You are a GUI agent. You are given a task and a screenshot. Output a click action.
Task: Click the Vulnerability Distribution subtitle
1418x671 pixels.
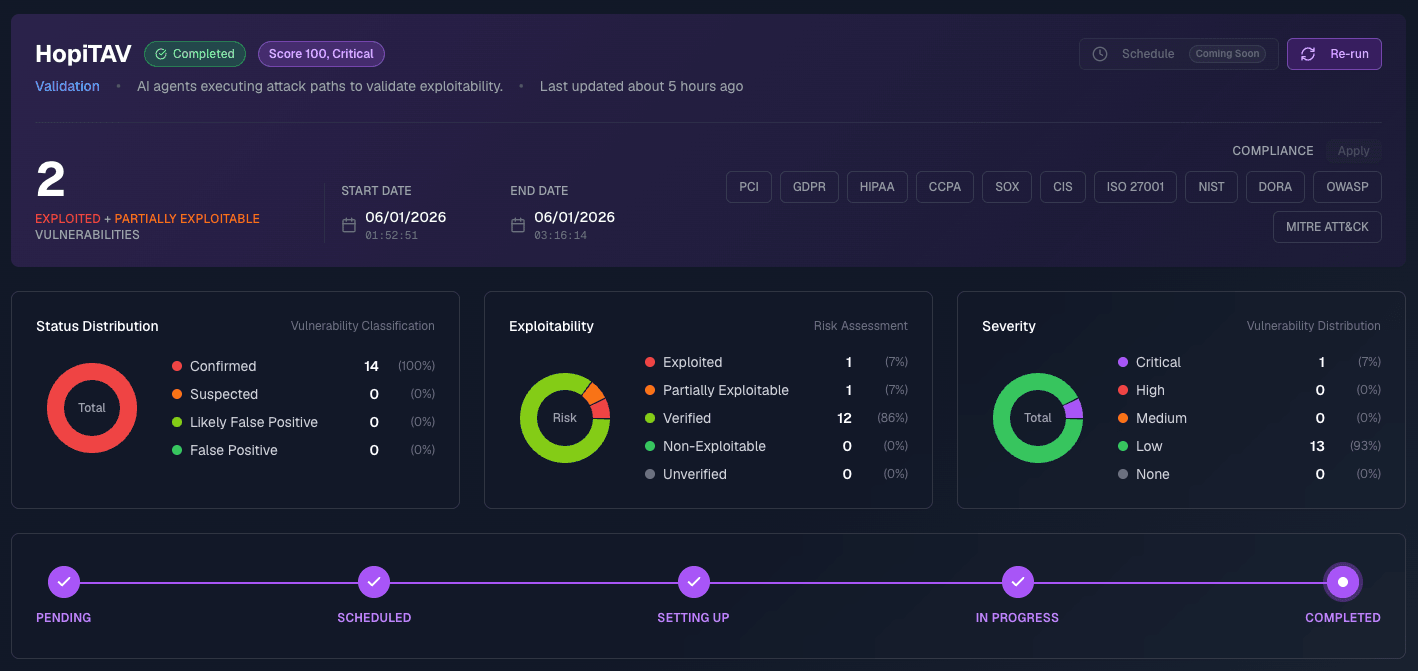1314,326
